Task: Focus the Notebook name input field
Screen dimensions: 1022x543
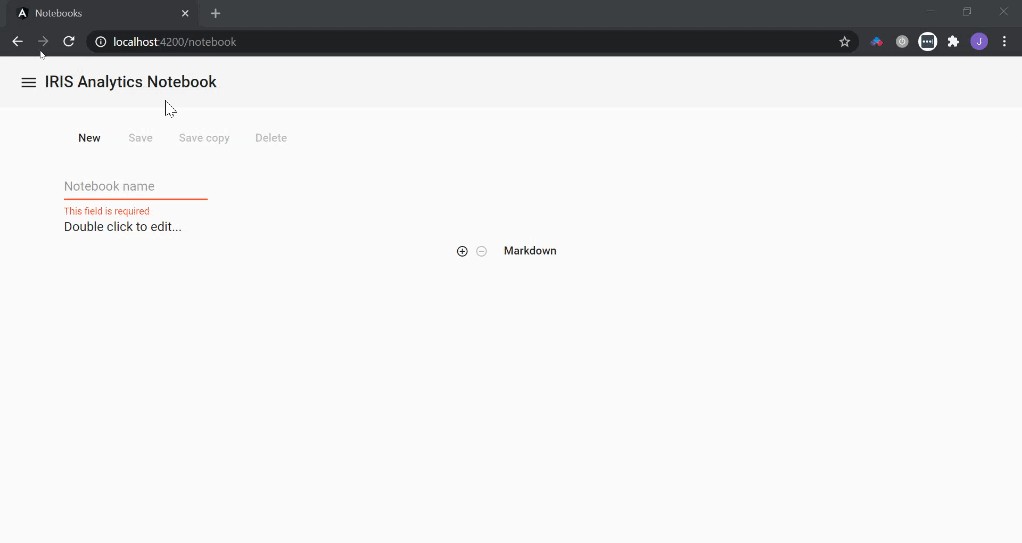Action: pyautogui.click(x=135, y=187)
